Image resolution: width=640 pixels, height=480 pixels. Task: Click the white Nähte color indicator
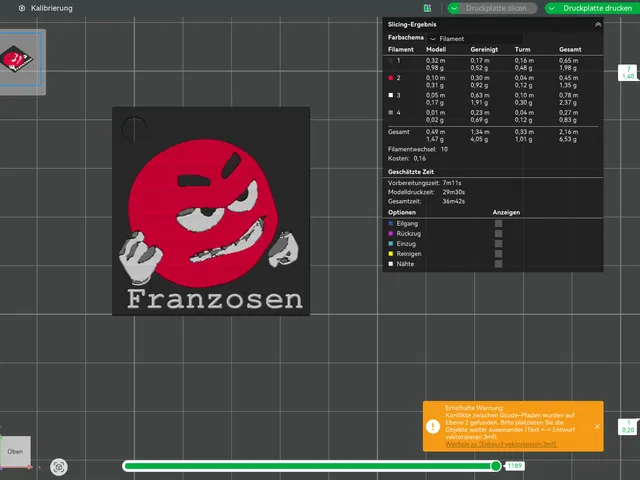[391, 264]
